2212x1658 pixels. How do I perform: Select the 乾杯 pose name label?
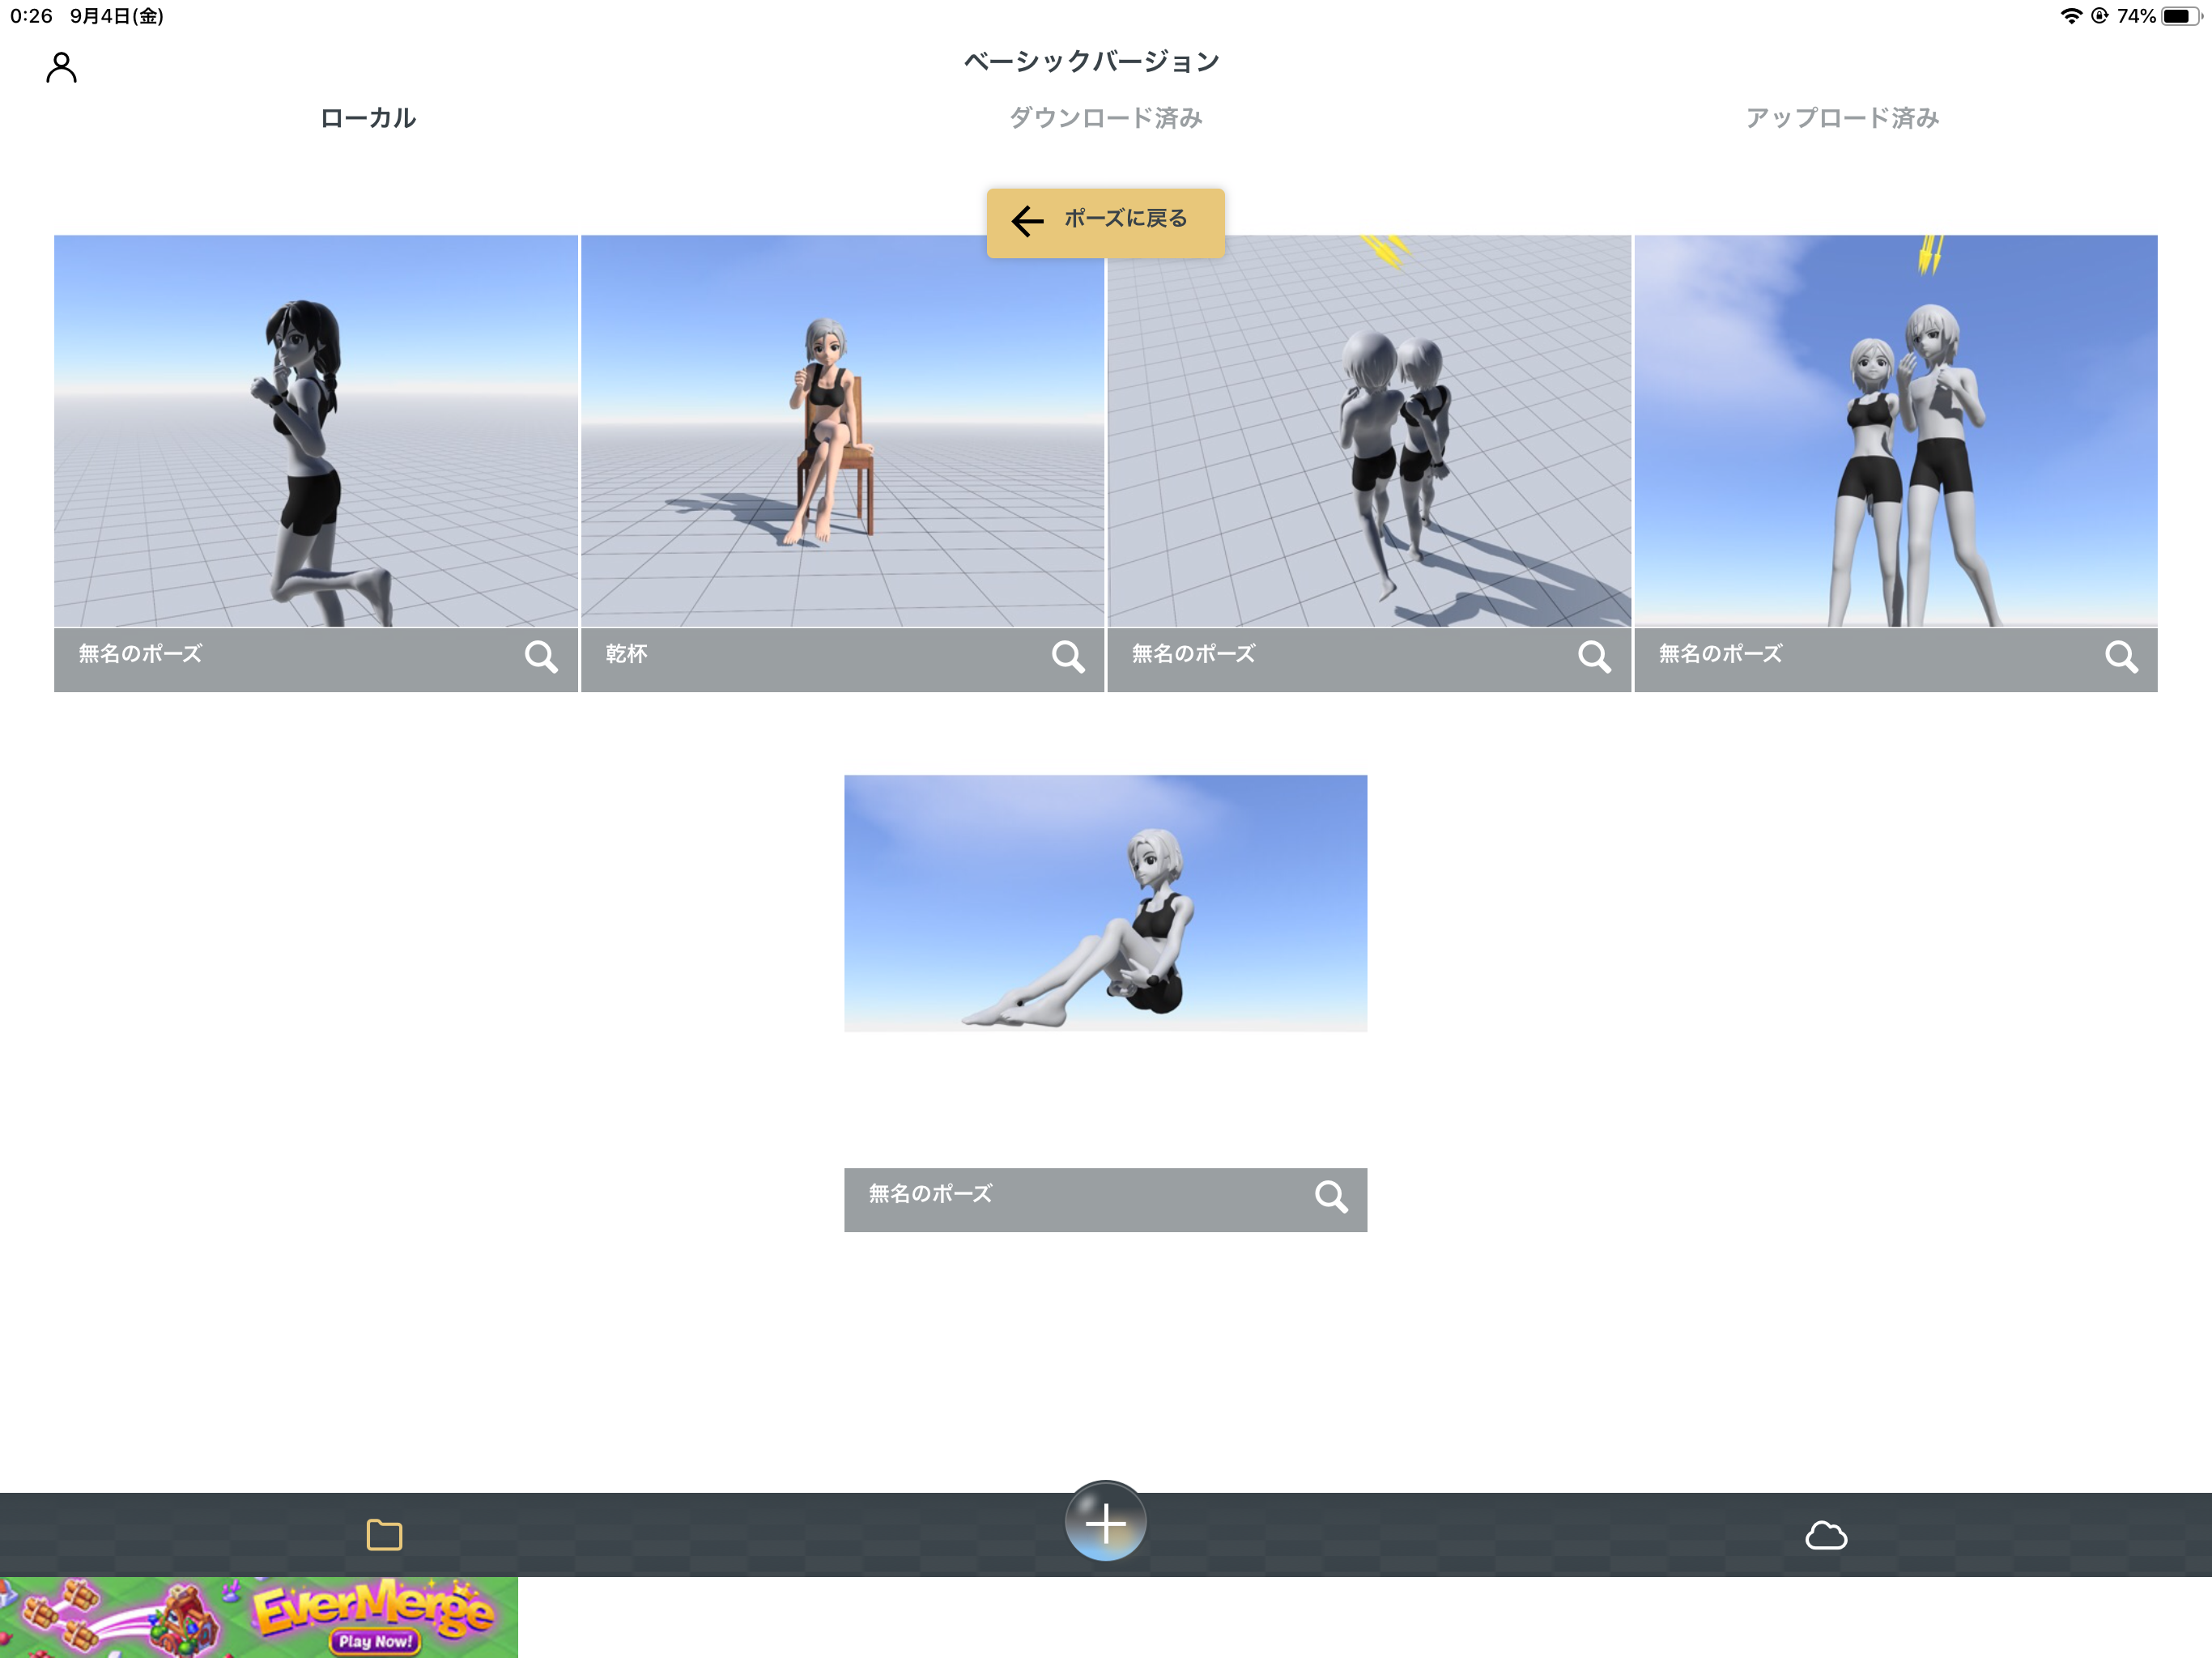click(x=626, y=654)
